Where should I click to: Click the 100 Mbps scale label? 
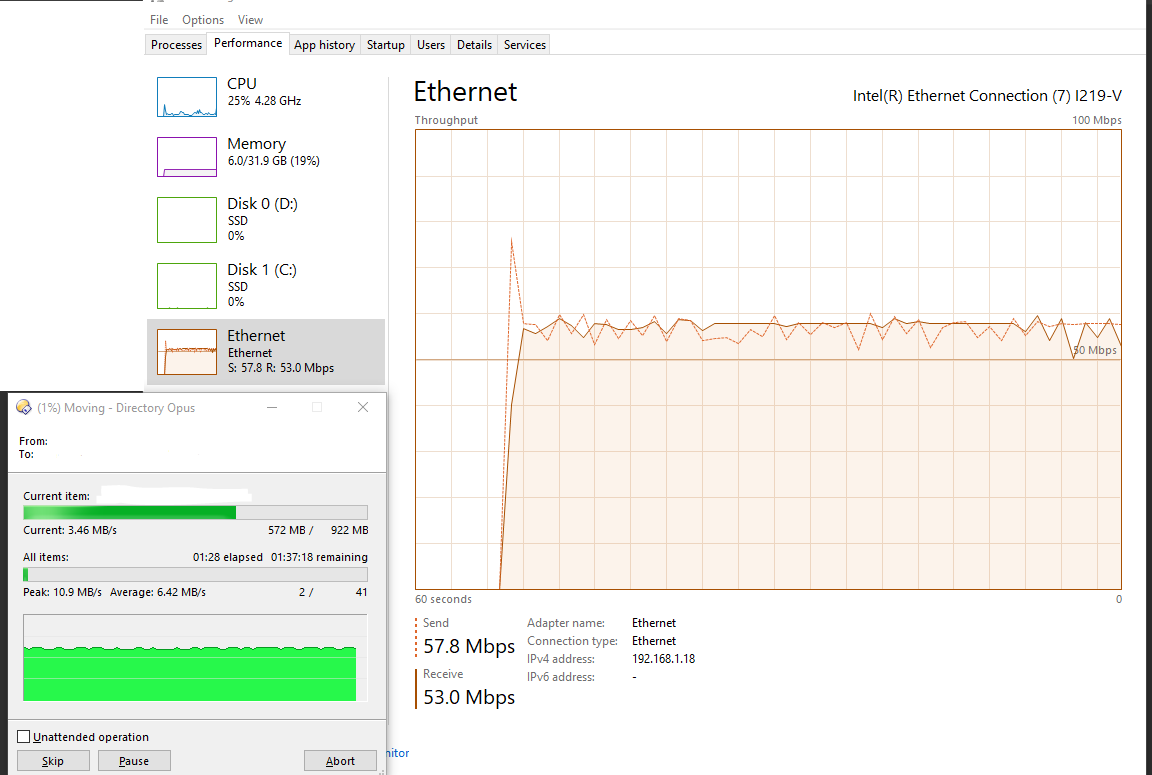click(1097, 120)
